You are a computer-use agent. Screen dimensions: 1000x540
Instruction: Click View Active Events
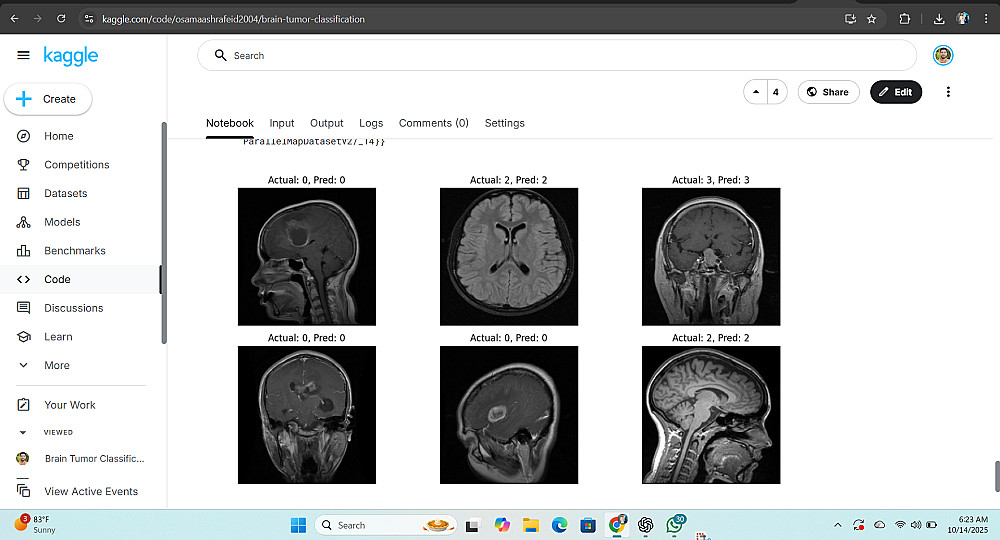91,491
